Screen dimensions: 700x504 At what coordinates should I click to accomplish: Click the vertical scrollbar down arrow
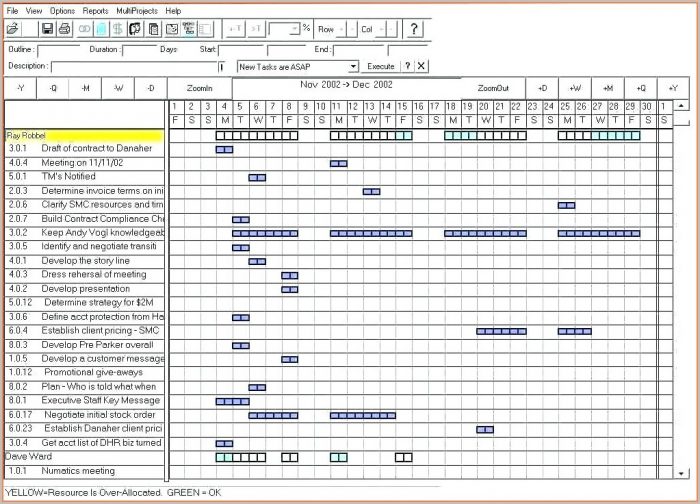(681, 474)
